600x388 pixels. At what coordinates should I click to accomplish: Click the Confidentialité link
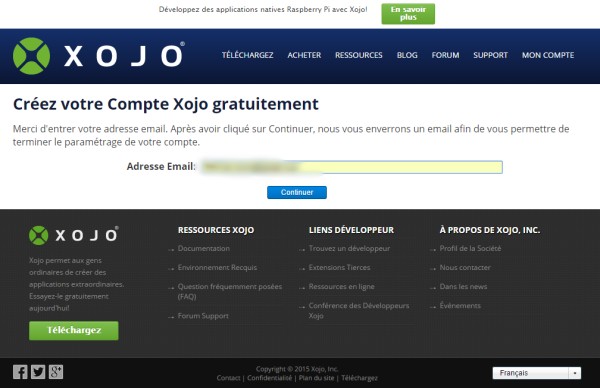coord(269,378)
